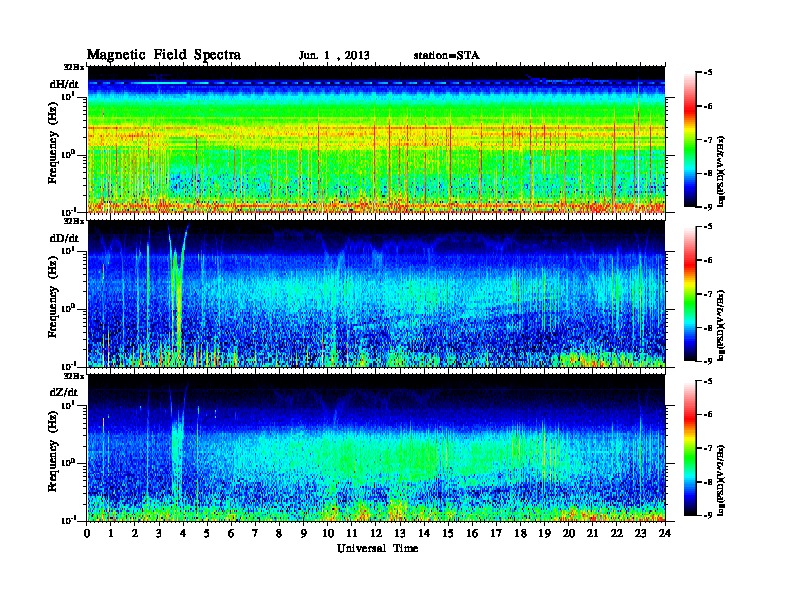Click hour "22" on the Universal Time axis

617,534
